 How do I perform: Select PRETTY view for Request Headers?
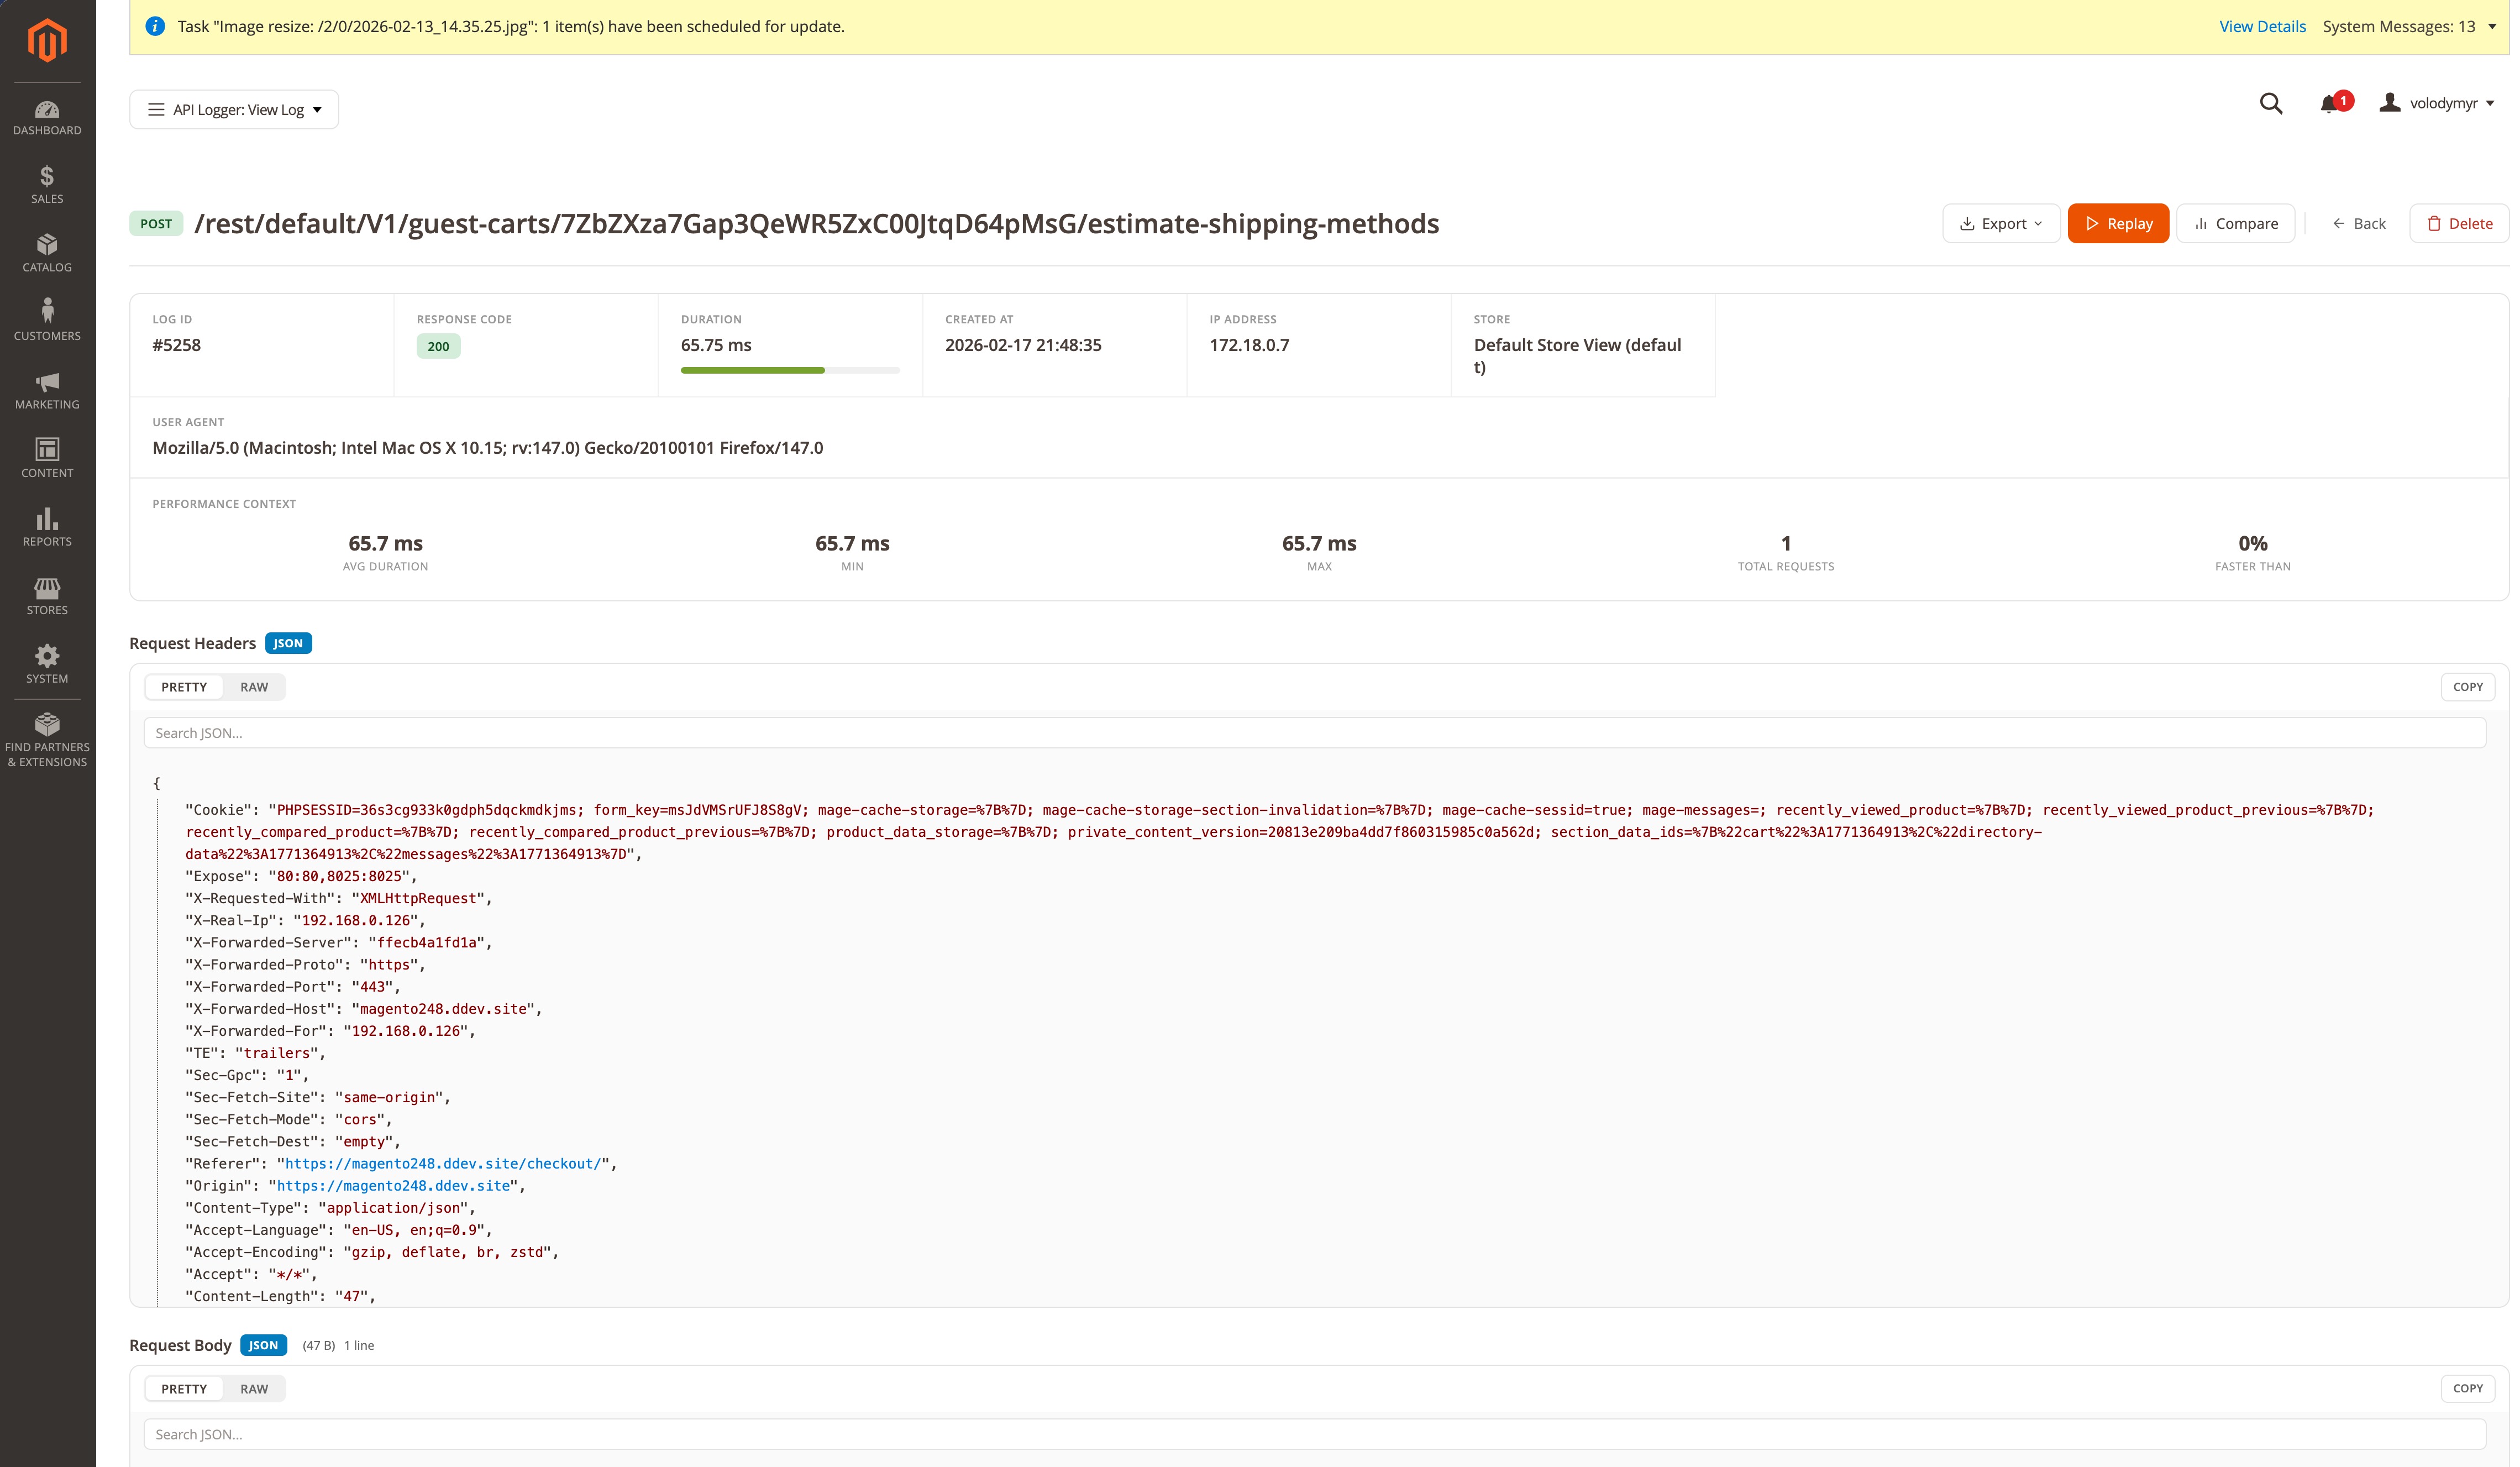pyautogui.click(x=184, y=687)
